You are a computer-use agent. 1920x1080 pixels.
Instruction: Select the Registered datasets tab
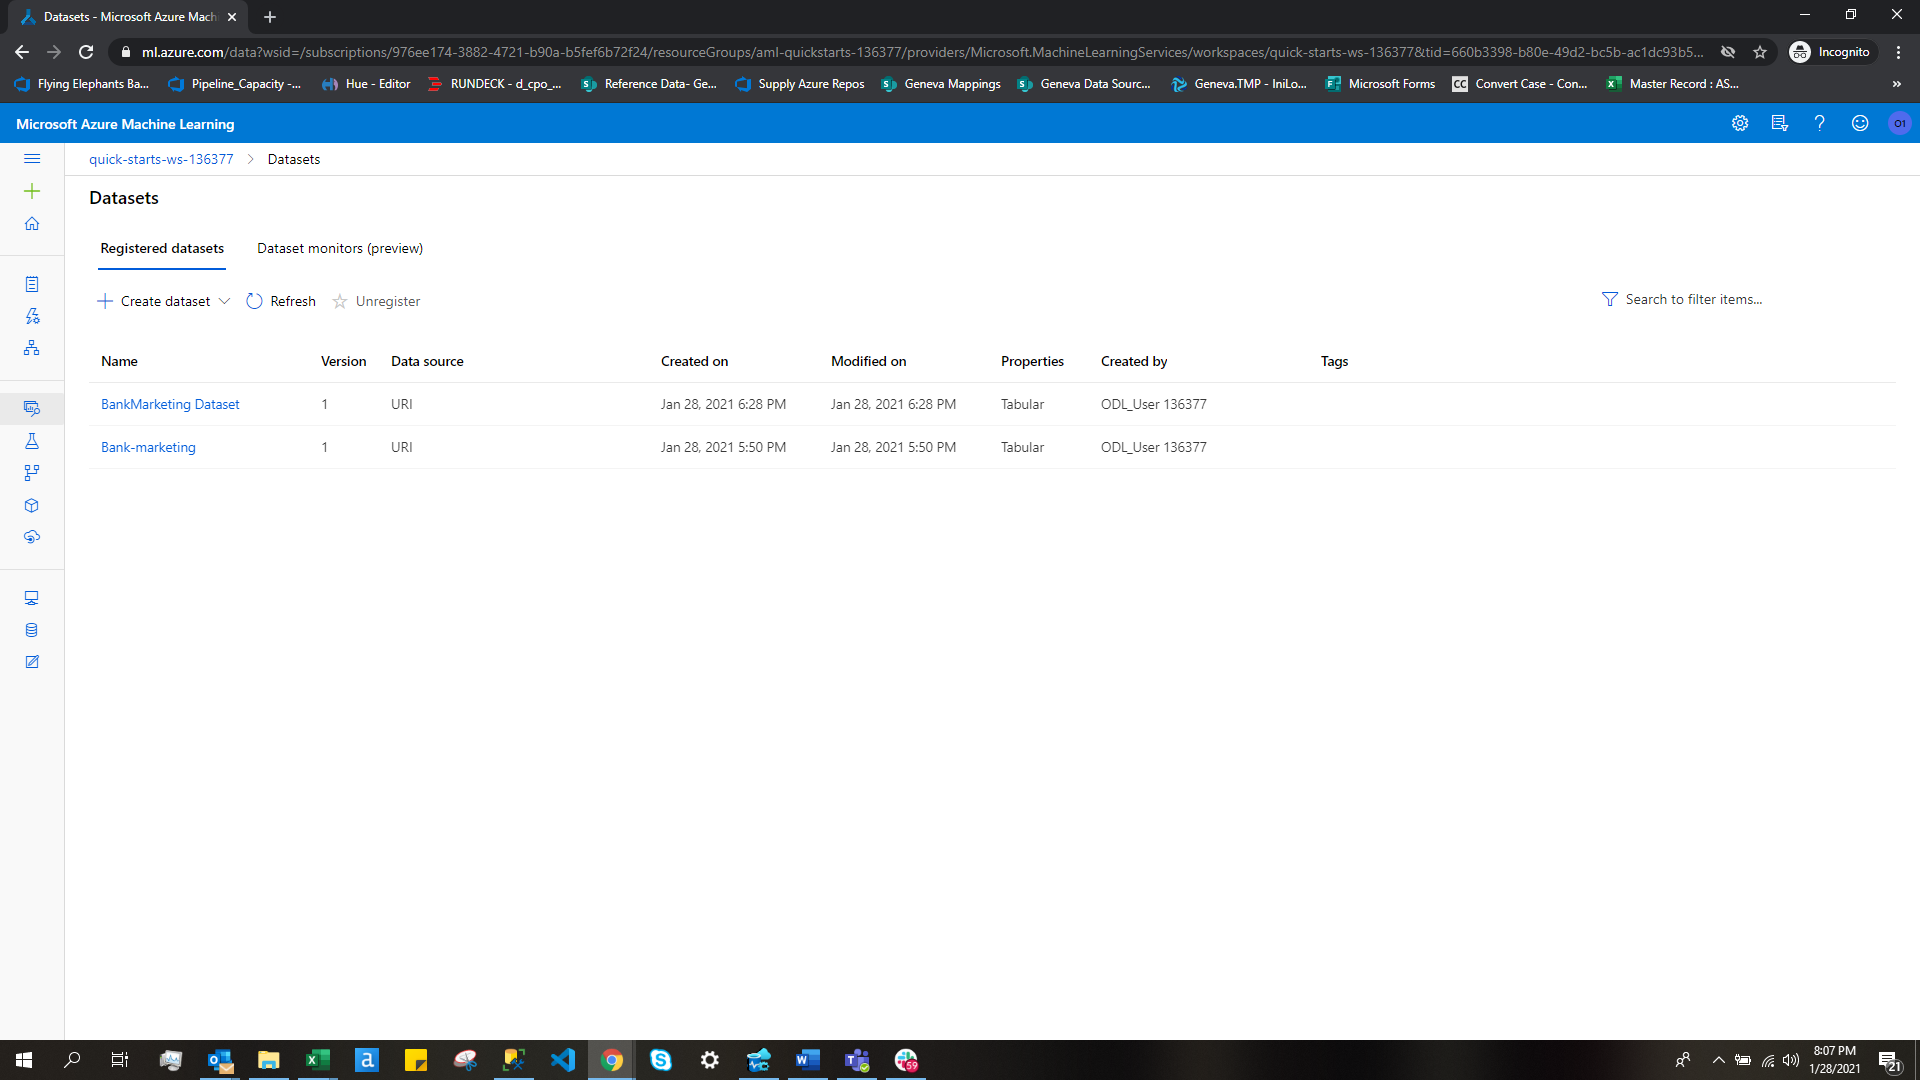click(162, 248)
